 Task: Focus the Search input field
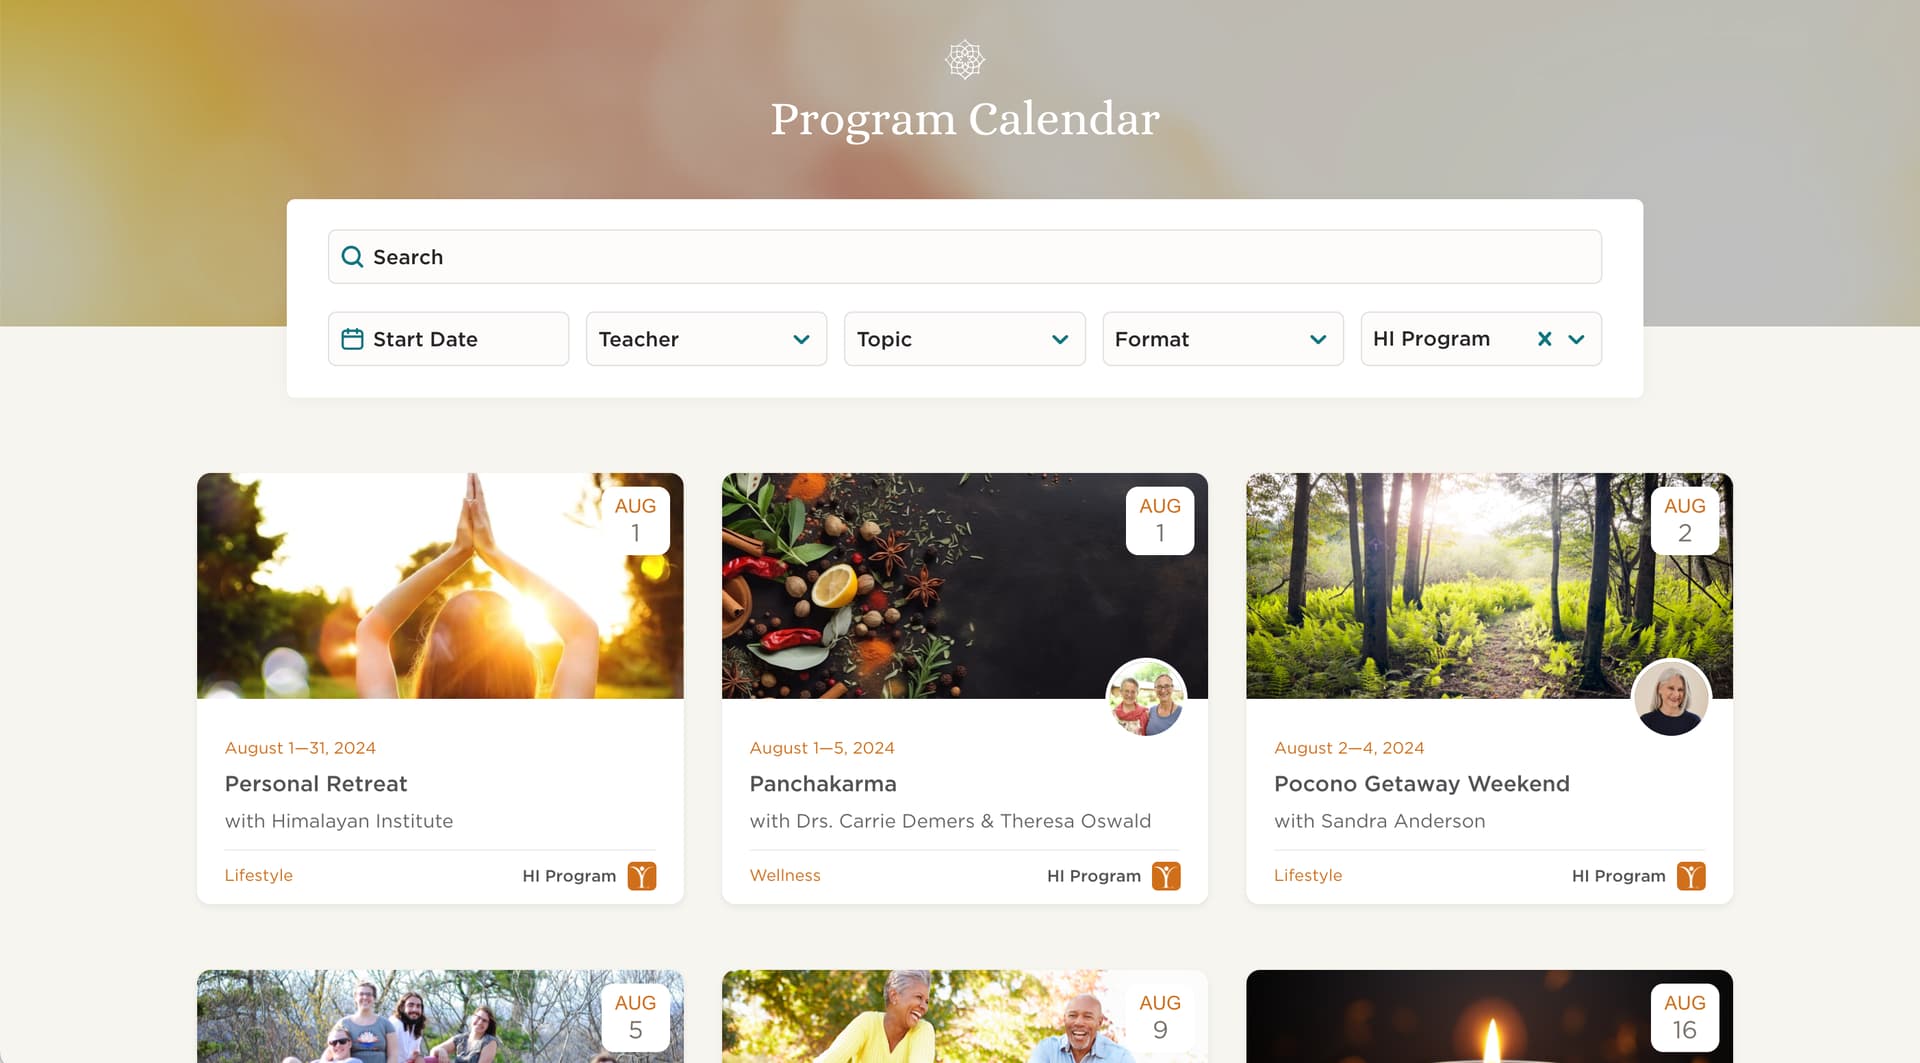tap(964, 257)
